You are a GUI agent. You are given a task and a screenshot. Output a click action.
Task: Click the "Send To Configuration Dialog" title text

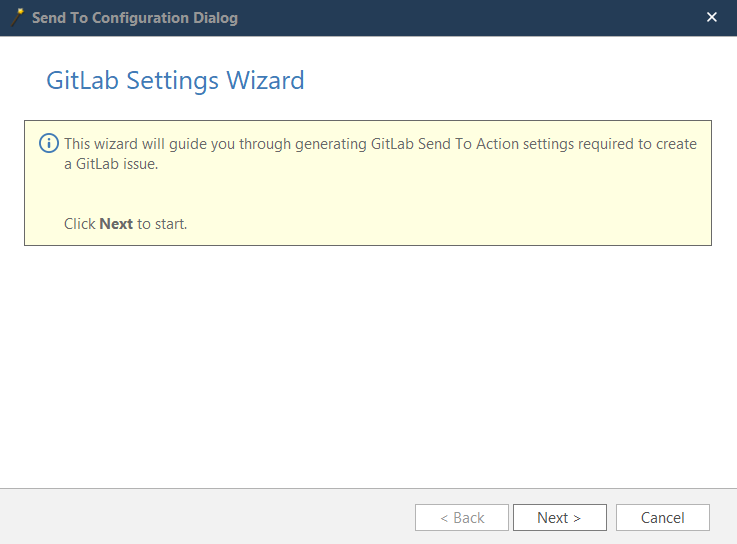tap(134, 18)
